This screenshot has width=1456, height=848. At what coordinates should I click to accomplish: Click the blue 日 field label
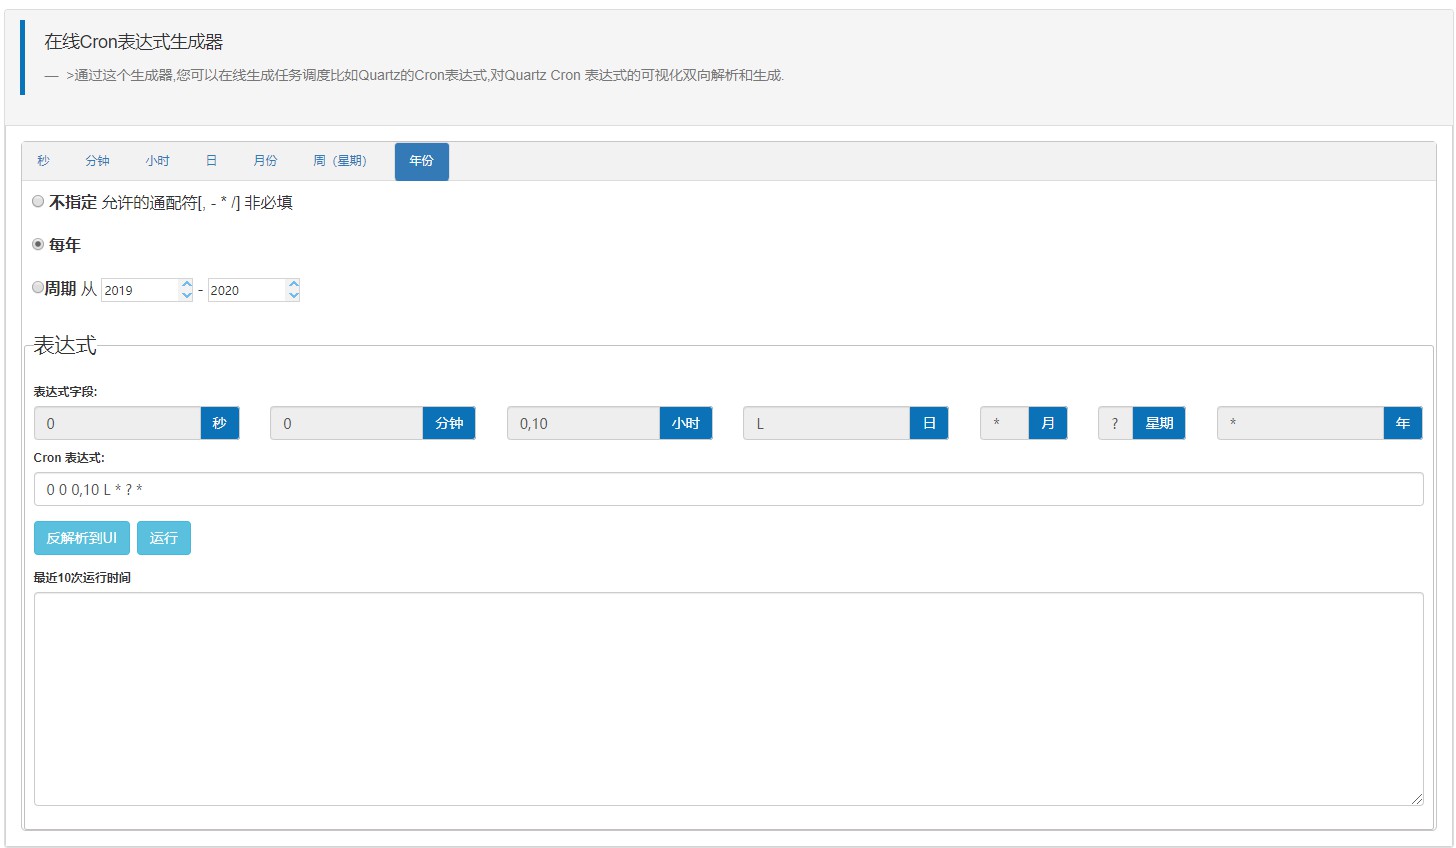pos(929,423)
